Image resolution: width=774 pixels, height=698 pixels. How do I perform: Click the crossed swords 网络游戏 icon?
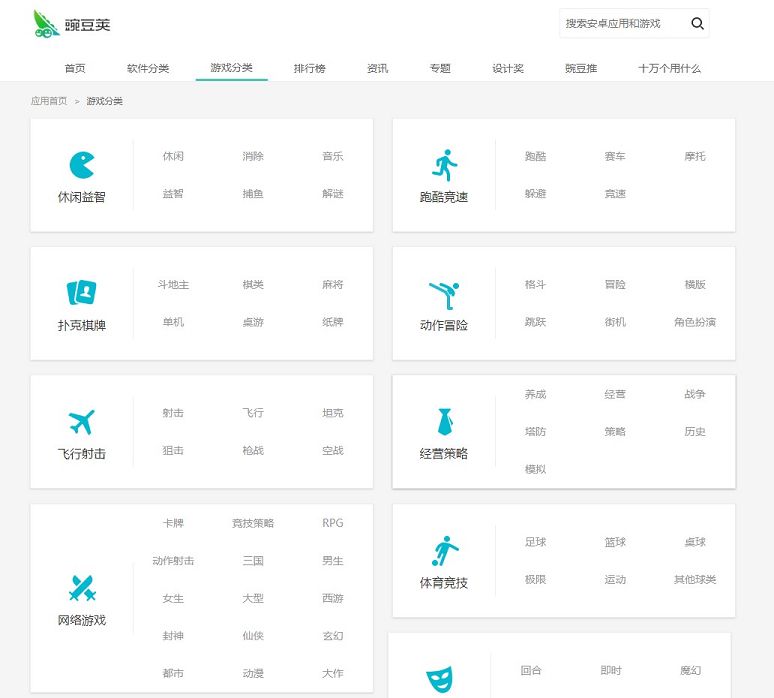81,587
